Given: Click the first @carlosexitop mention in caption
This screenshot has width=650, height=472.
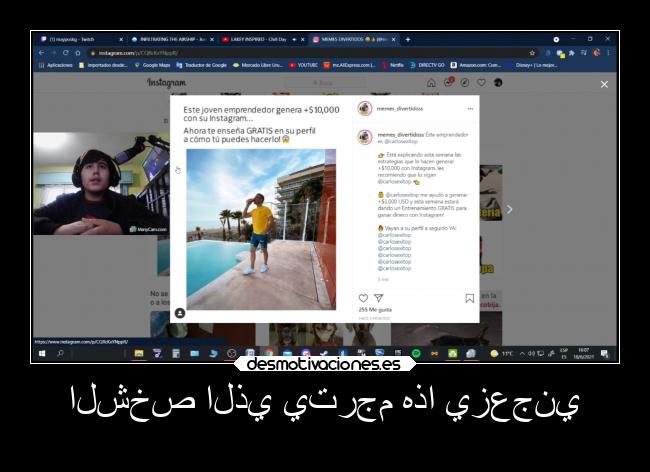Looking at the screenshot, I should [401, 141].
